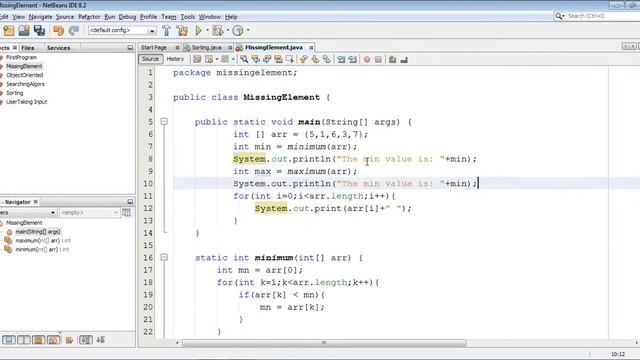This screenshot has width=640, height=360.
Task: Open the Tools menu
Action: point(187,17)
